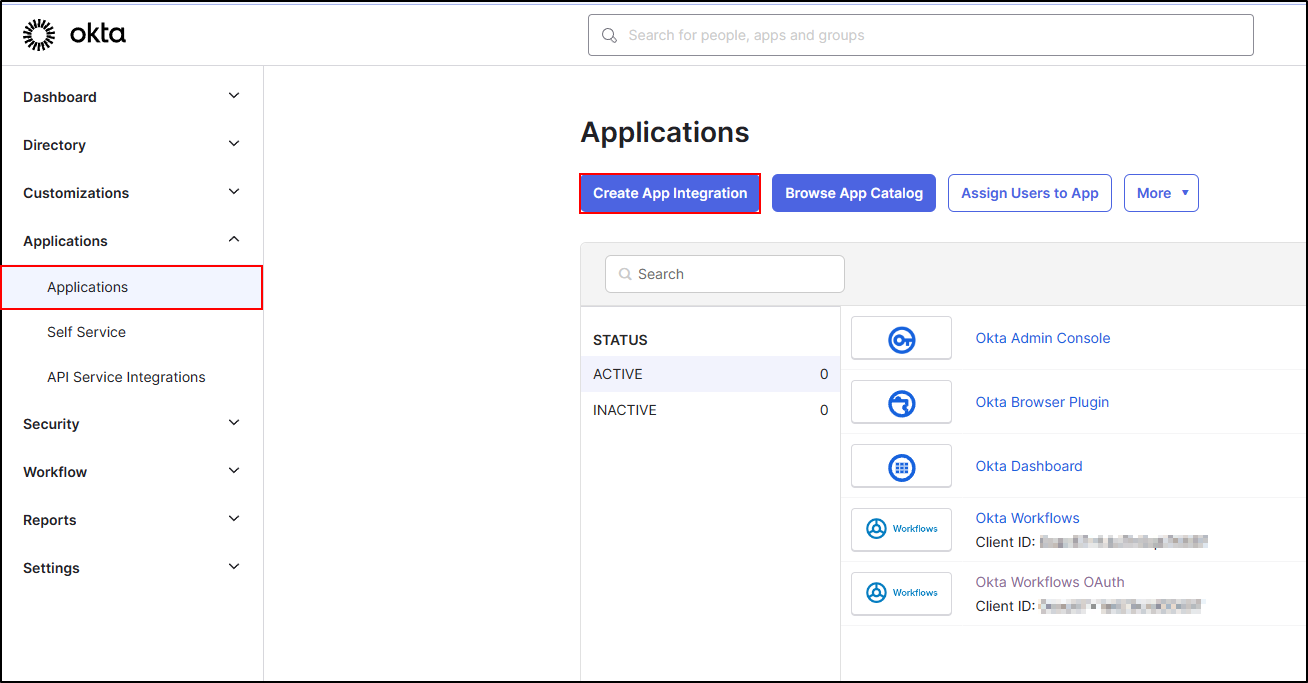Click the Okta Workflows OAuth app icon
1308x683 pixels.
[901, 593]
